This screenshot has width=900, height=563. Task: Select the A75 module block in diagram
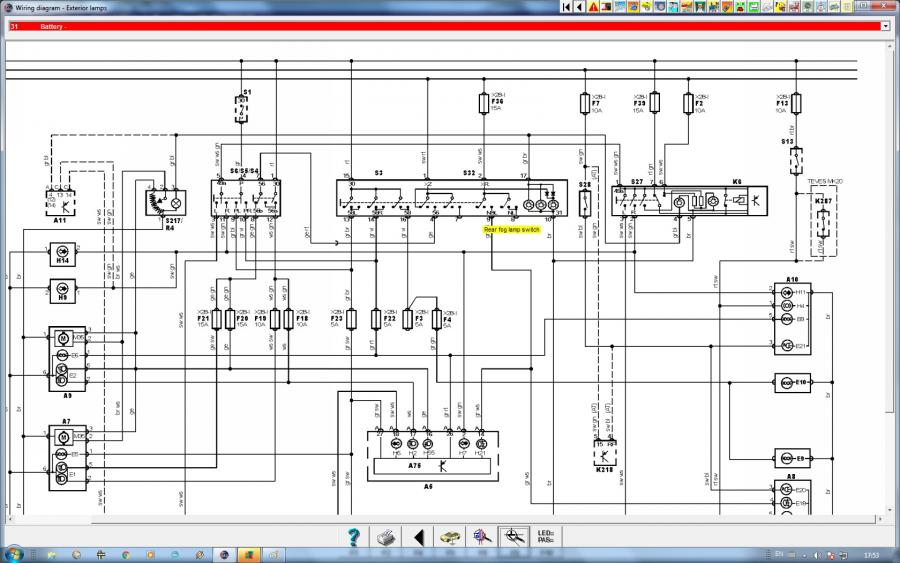414,465
